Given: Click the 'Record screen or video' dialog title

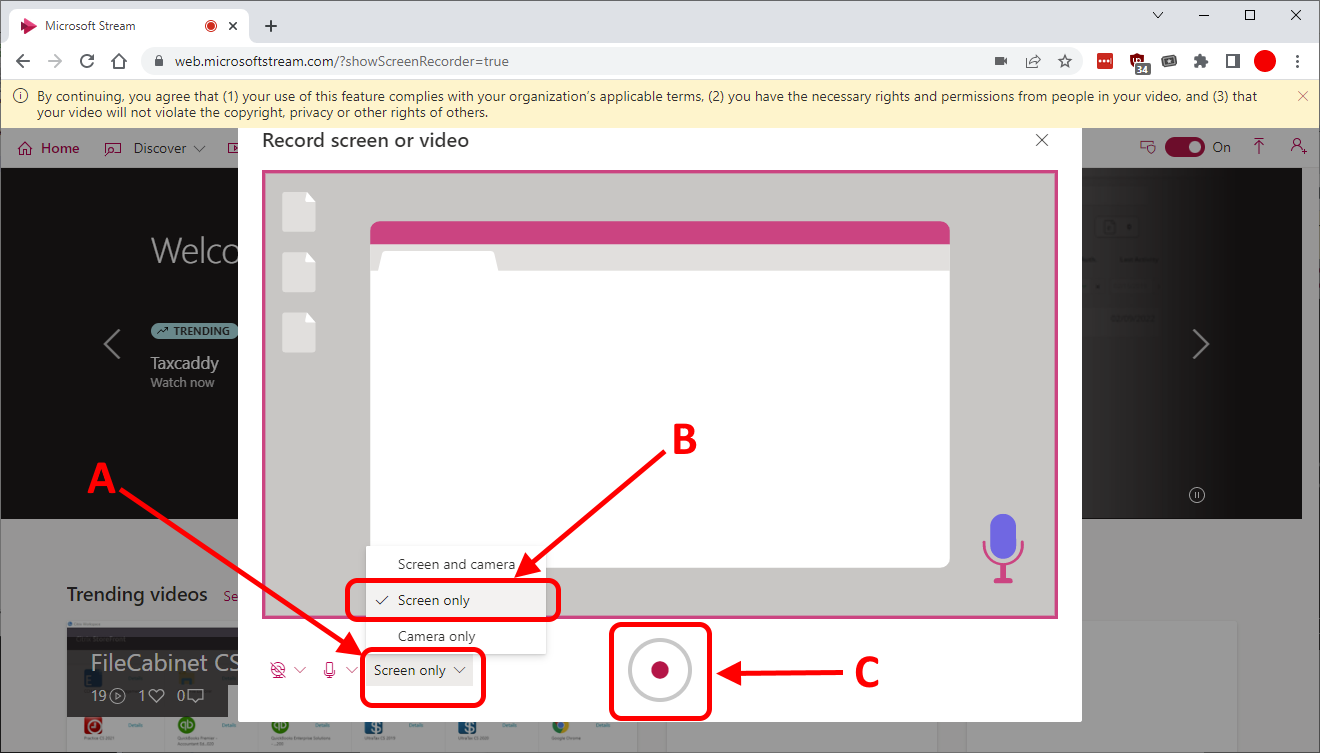Looking at the screenshot, I should 365,141.
